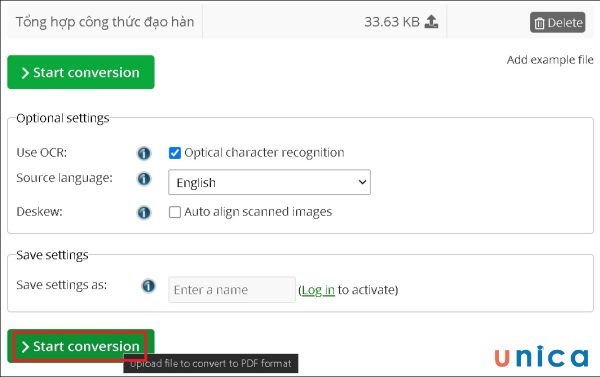Click Add example file link
Viewport: 600px width, 377px height.
pos(550,60)
